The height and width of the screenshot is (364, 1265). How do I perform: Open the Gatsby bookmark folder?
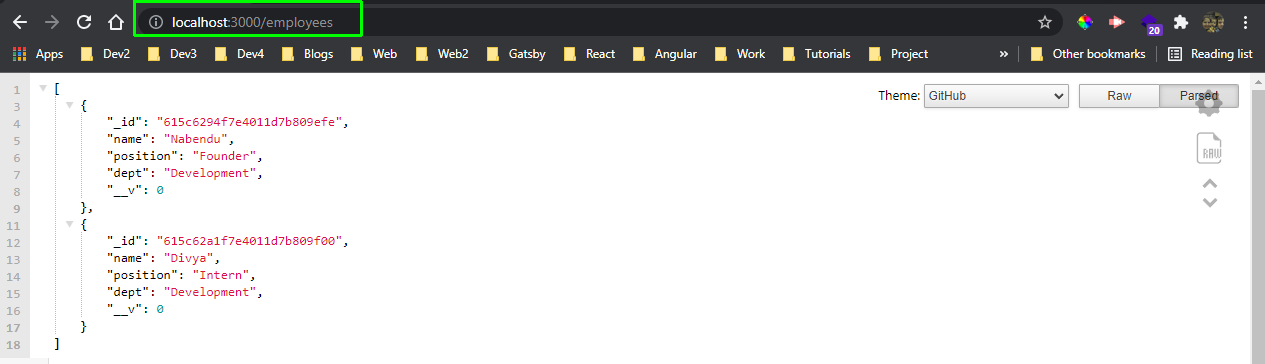point(515,54)
